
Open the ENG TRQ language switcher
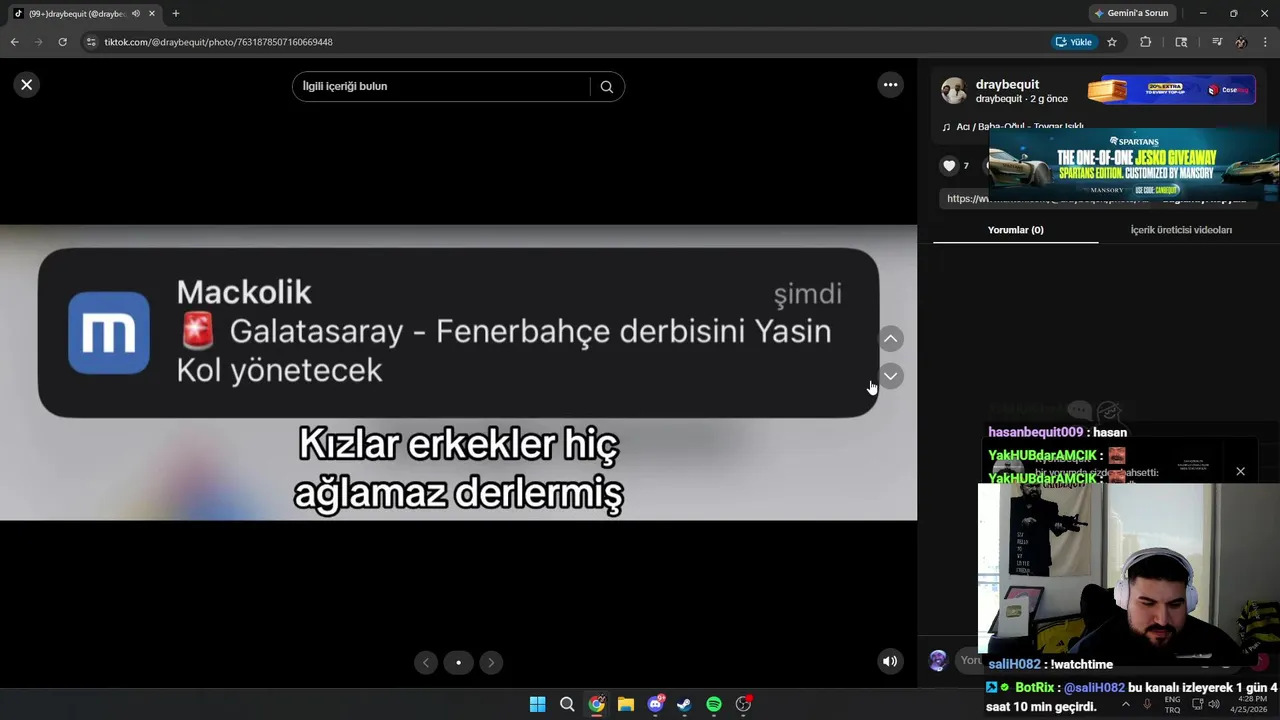coord(1172,704)
